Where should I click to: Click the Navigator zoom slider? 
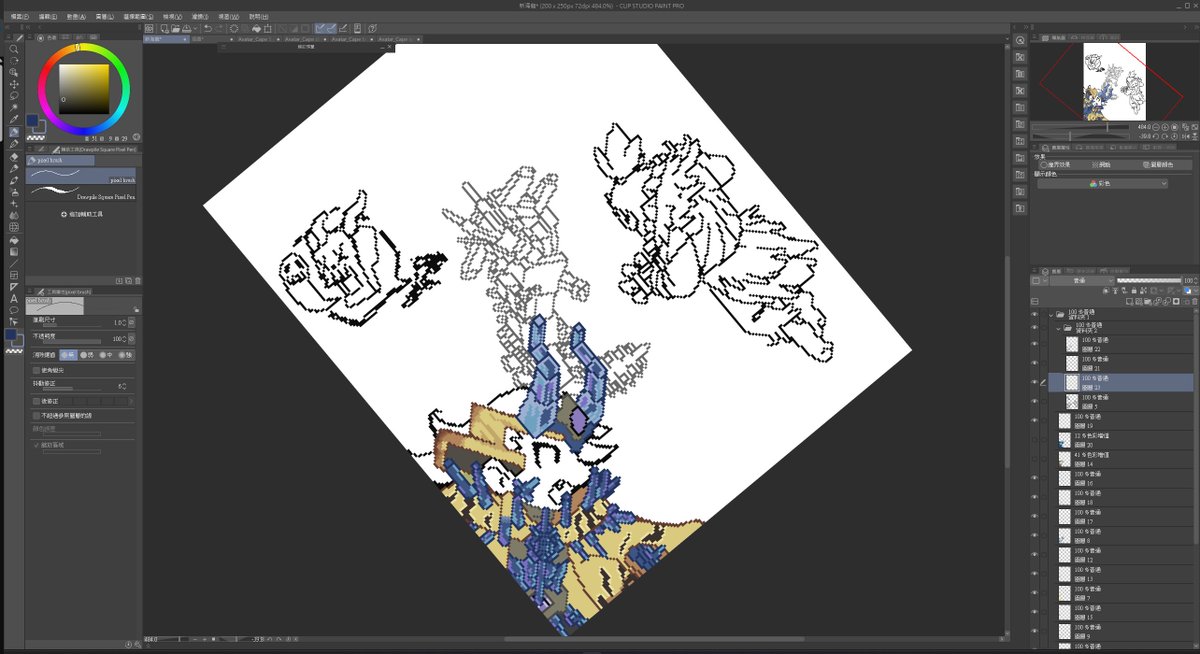click(1080, 127)
